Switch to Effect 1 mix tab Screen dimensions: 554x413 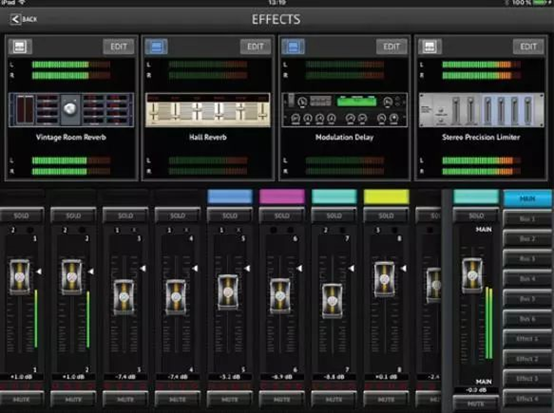click(527, 339)
